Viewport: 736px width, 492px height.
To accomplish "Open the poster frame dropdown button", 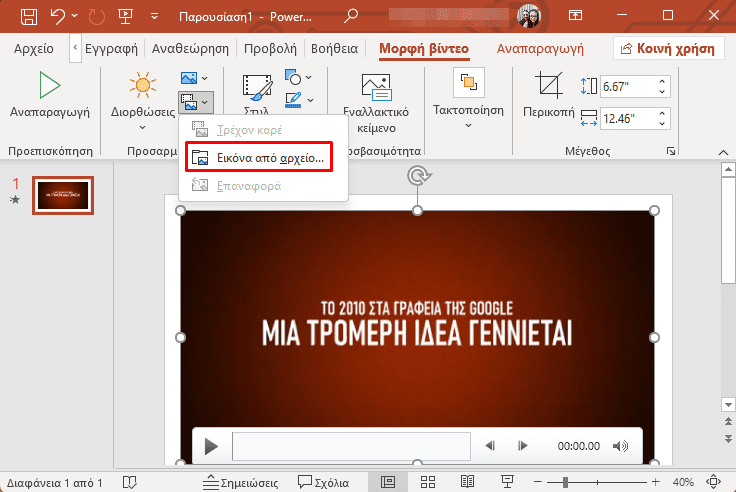I will pos(196,102).
